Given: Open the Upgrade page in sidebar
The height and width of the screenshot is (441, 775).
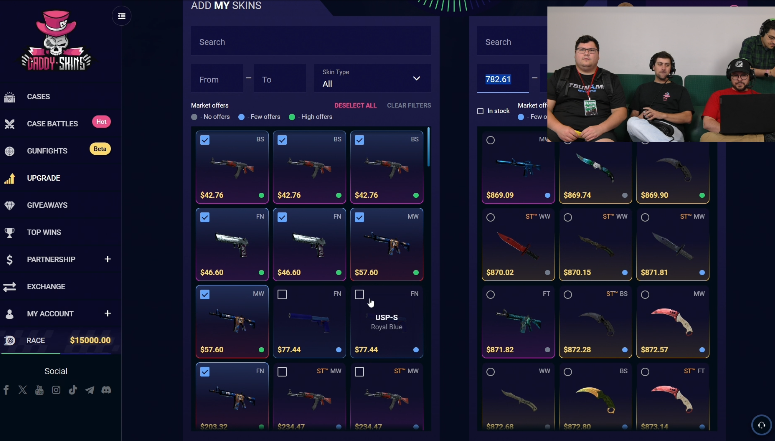Looking at the screenshot, I should pos(43,178).
